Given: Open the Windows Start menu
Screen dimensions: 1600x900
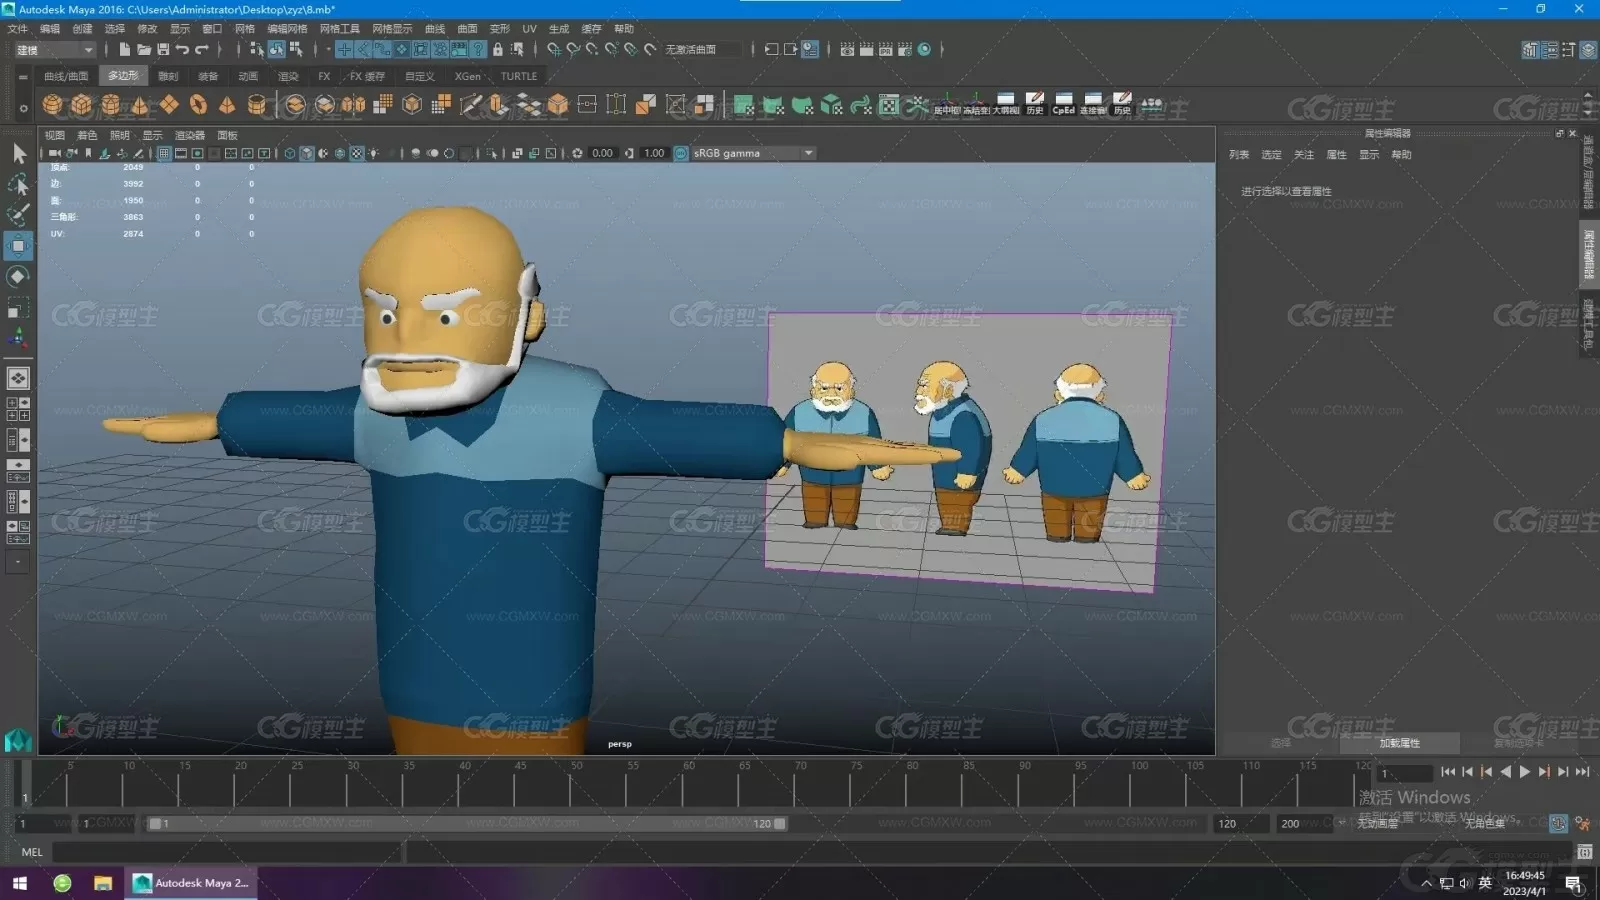Looking at the screenshot, I should [x=19, y=883].
